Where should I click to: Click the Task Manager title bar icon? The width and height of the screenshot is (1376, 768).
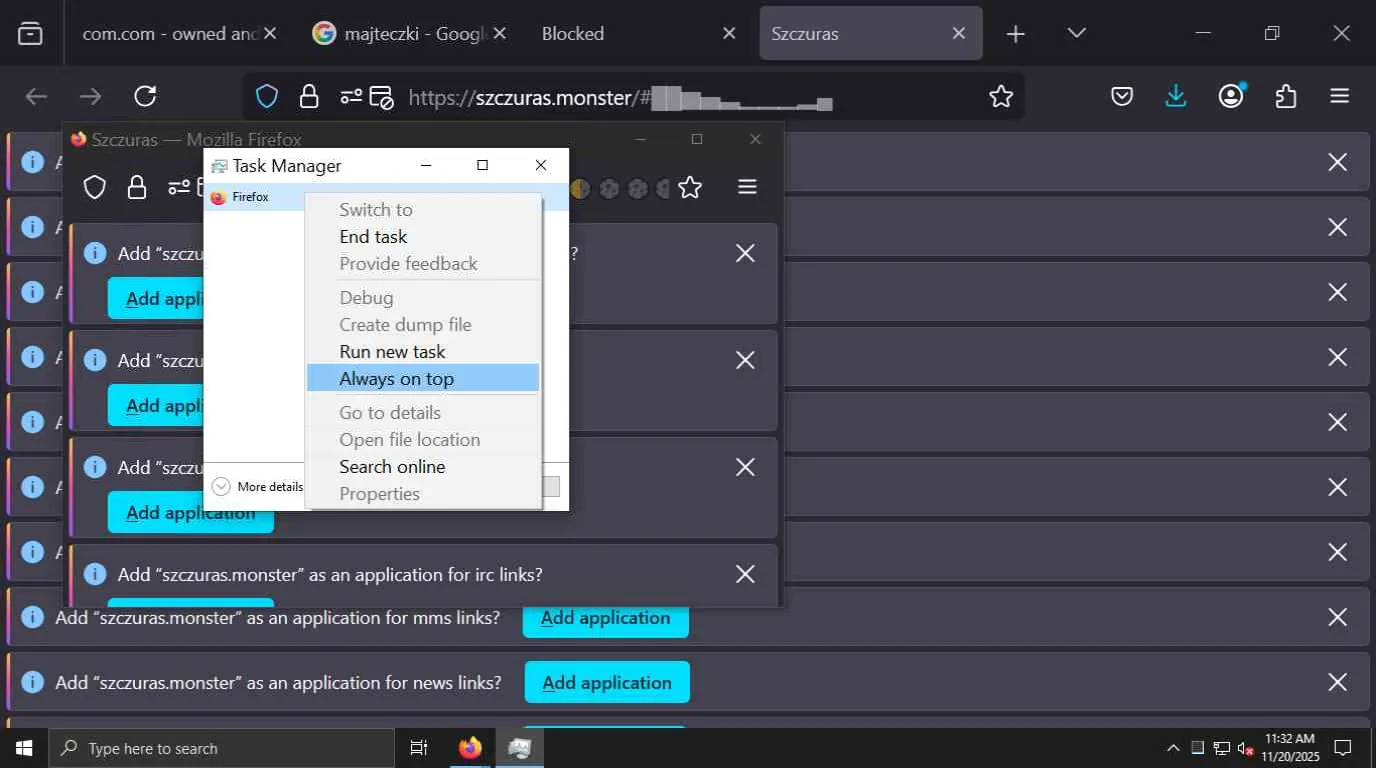coord(219,166)
